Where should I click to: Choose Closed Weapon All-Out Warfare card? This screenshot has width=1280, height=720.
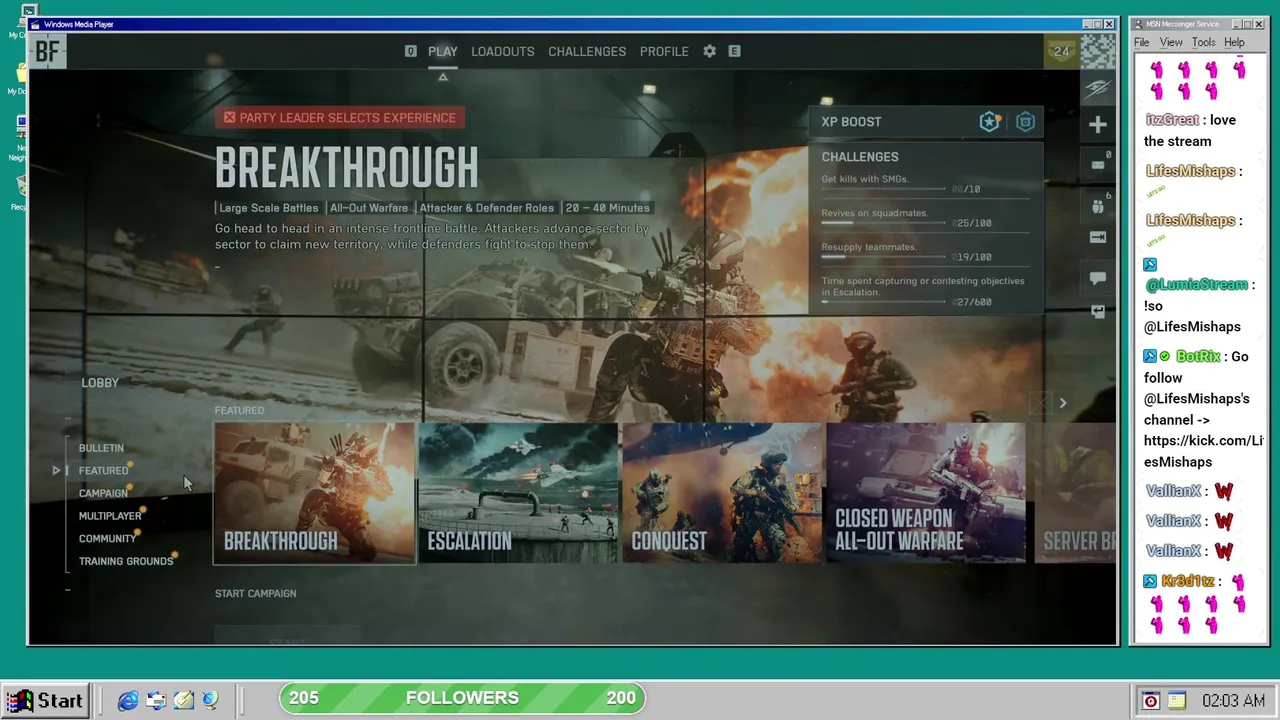tap(926, 493)
